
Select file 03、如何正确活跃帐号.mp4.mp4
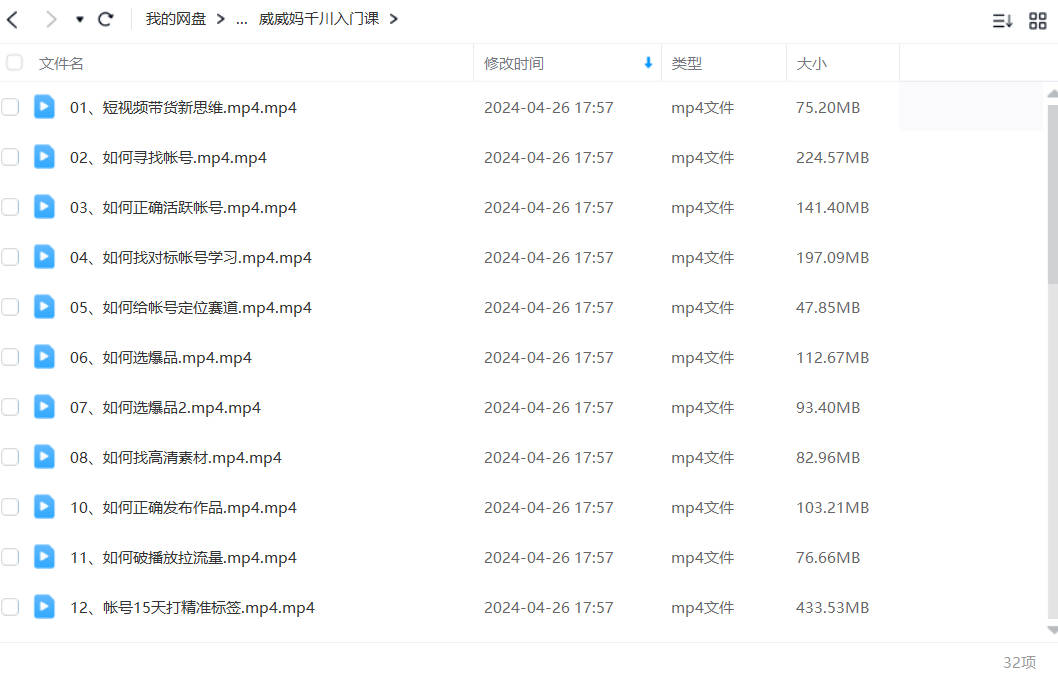[x=183, y=207]
